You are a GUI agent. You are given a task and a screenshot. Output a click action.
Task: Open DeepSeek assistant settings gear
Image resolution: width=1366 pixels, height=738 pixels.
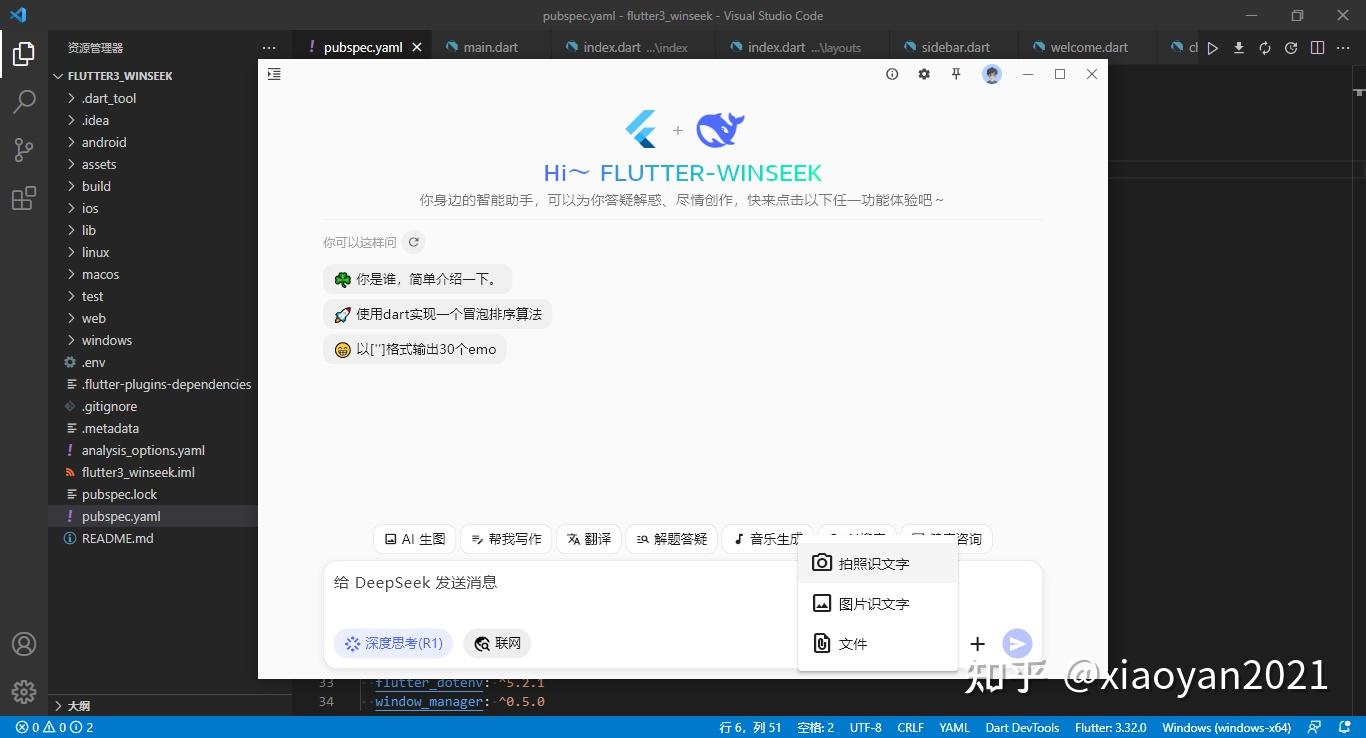click(x=923, y=73)
